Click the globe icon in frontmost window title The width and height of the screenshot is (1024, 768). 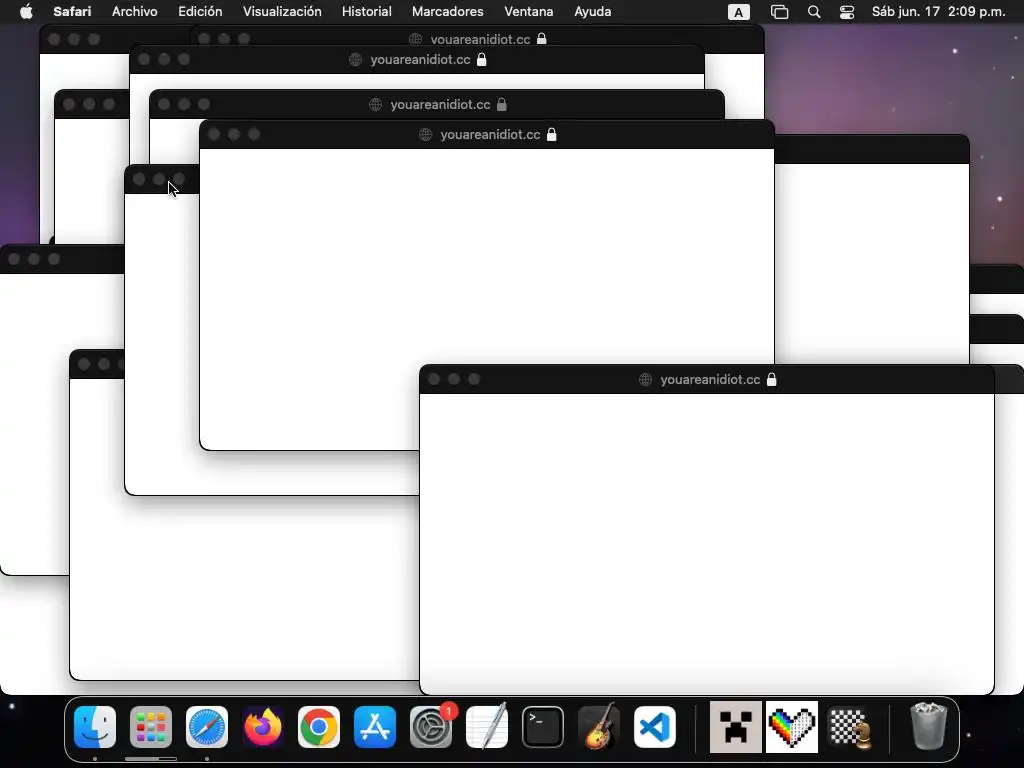(x=645, y=379)
